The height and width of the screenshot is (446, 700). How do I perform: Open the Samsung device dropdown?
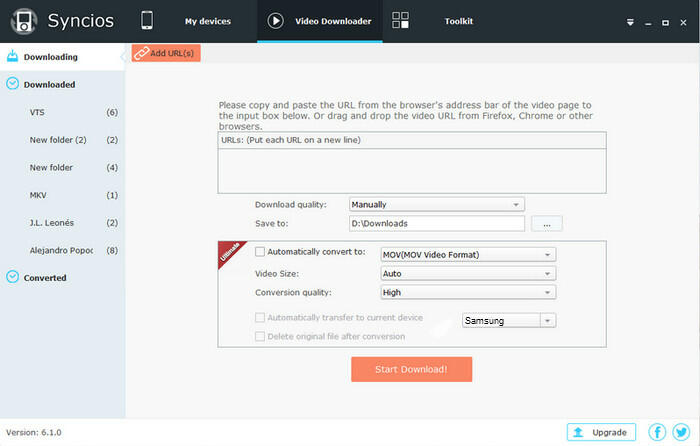509,320
